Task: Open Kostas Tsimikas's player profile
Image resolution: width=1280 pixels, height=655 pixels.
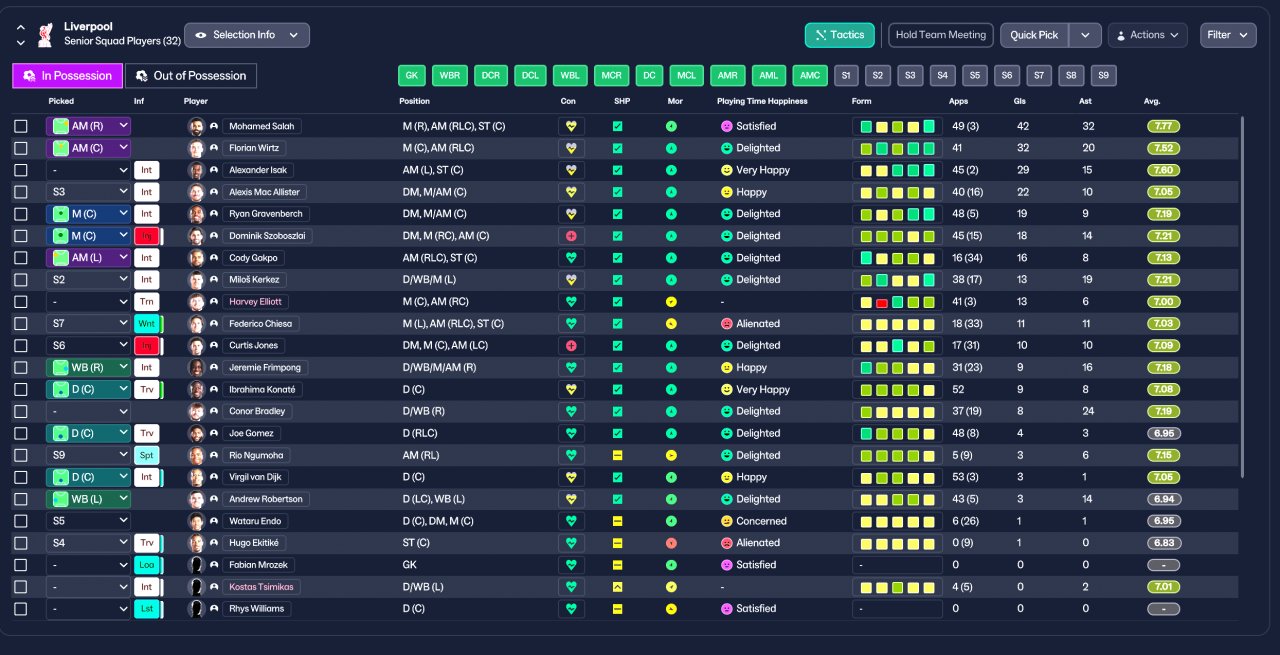Action: (x=261, y=587)
